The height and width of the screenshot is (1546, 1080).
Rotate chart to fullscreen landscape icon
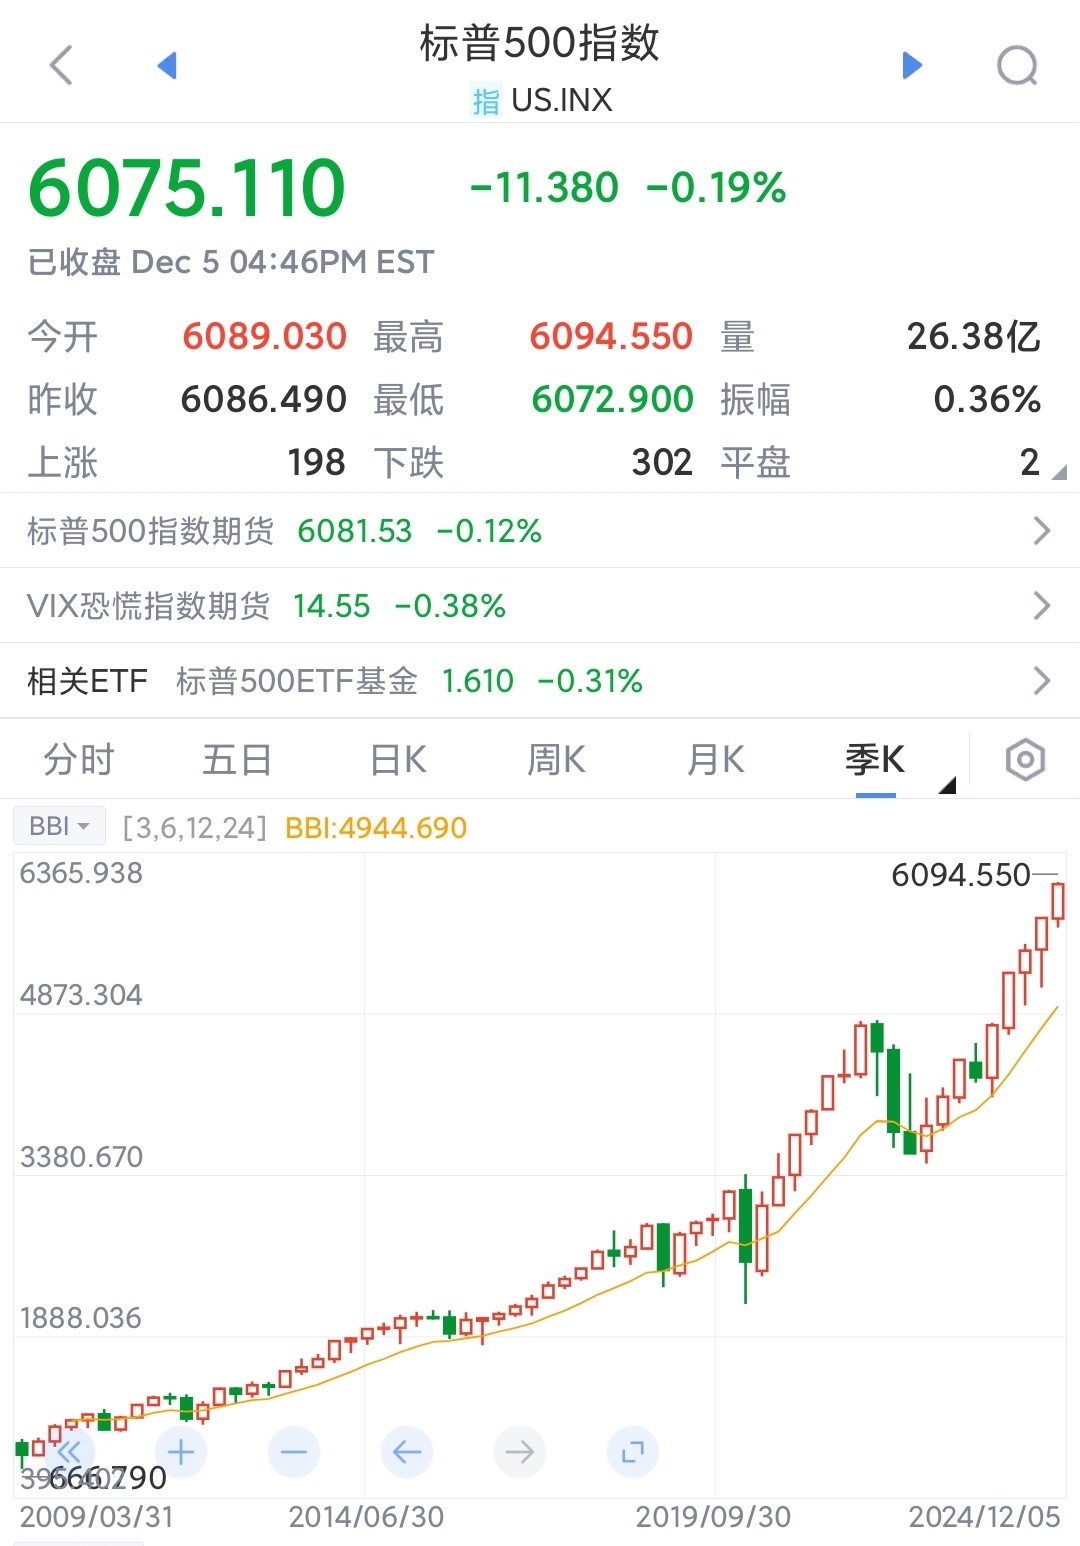(x=633, y=1452)
